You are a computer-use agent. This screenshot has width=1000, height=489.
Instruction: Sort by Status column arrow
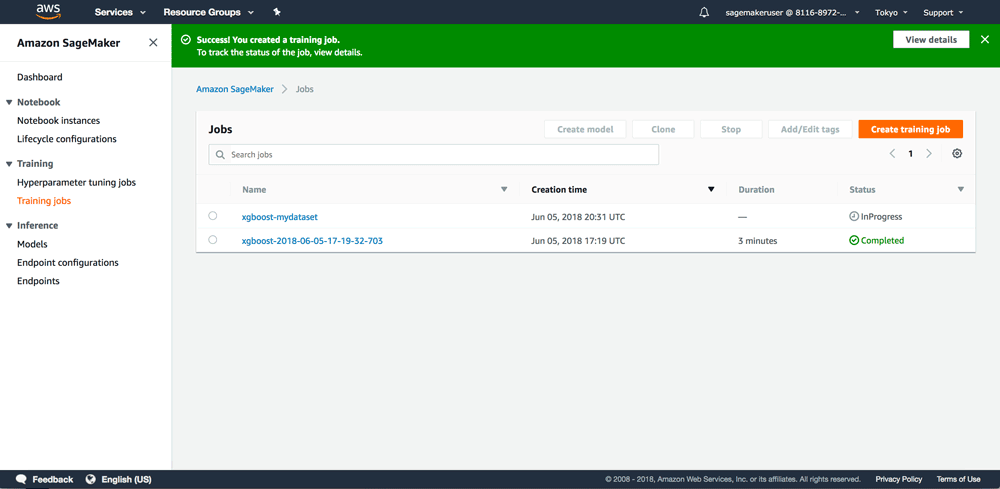click(x=960, y=189)
